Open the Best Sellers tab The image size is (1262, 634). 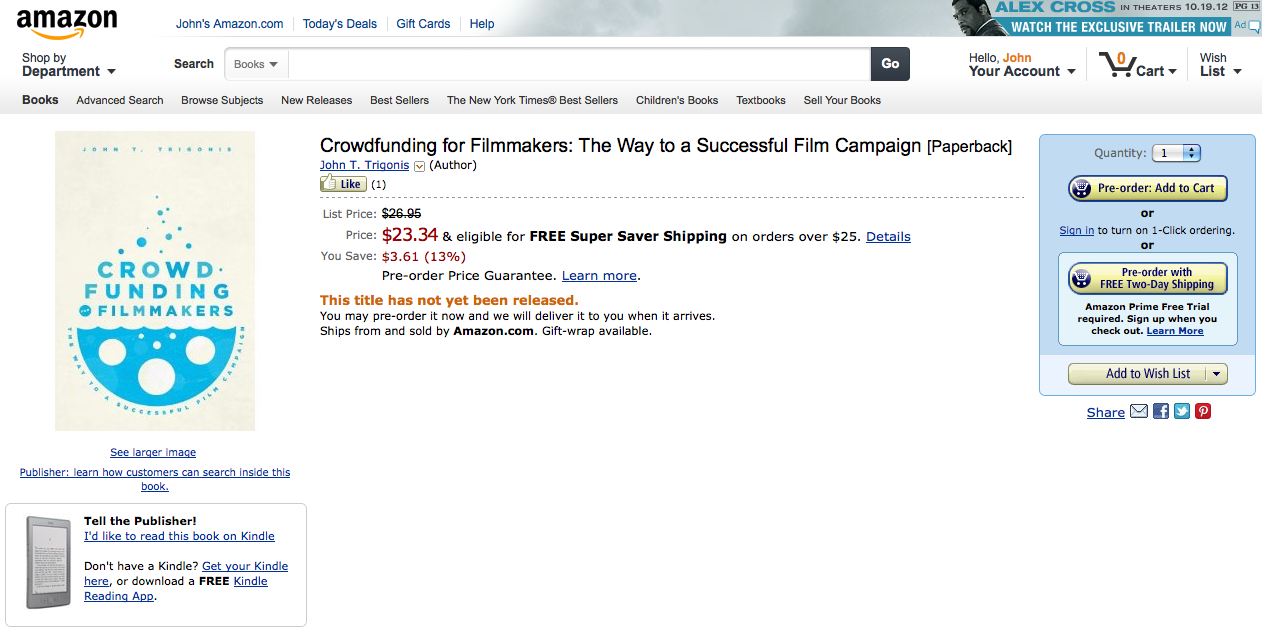click(x=399, y=100)
